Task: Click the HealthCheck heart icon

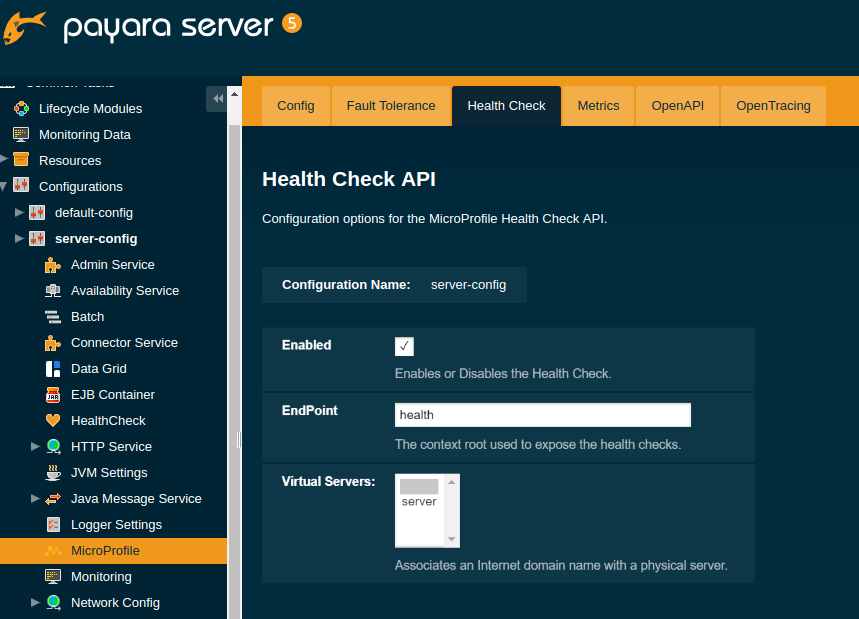Action: 53,421
